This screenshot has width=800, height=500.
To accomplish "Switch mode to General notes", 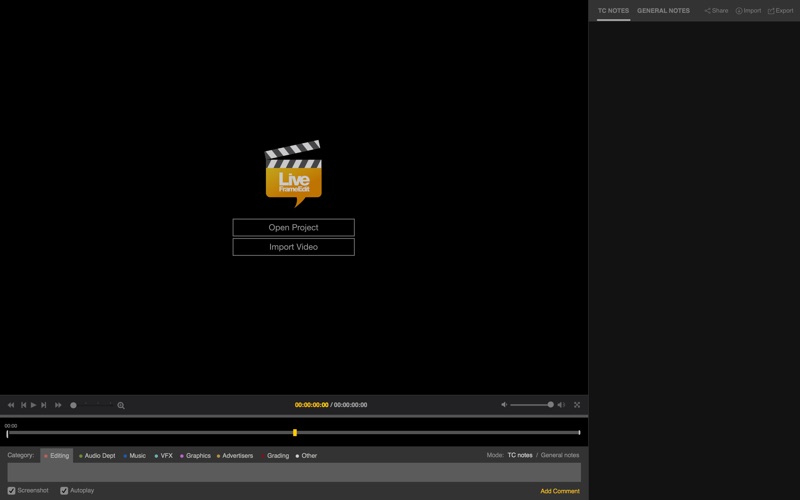I will tap(560, 455).
